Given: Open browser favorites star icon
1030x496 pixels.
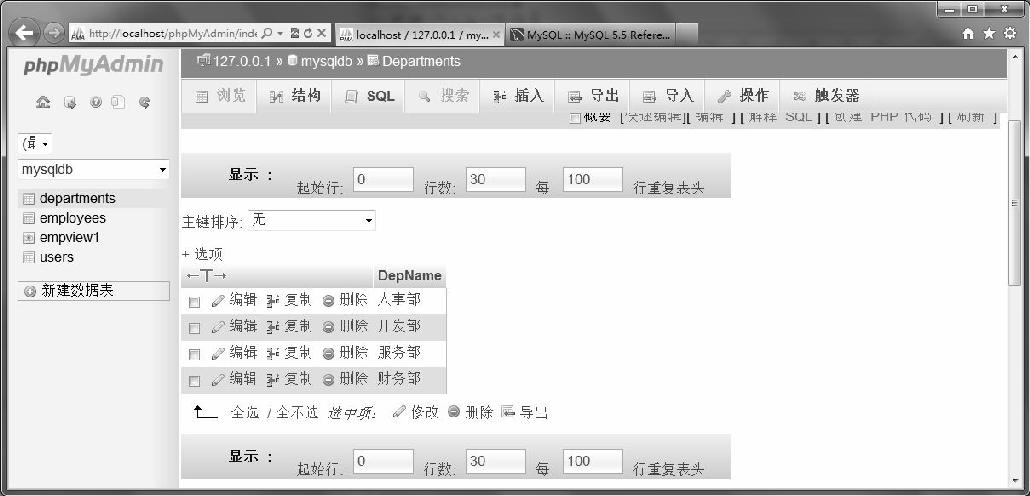Looking at the screenshot, I should pos(989,34).
